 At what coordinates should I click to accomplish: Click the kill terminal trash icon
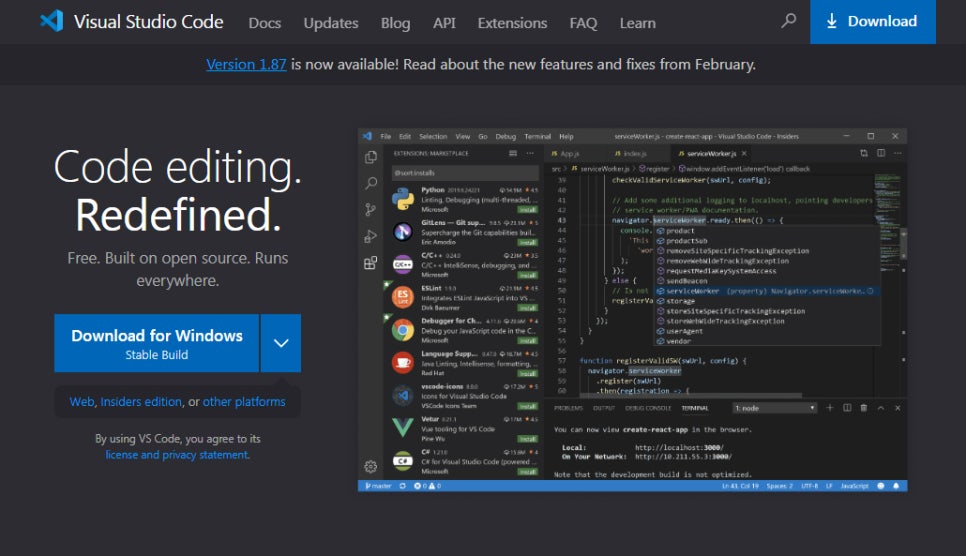864,407
